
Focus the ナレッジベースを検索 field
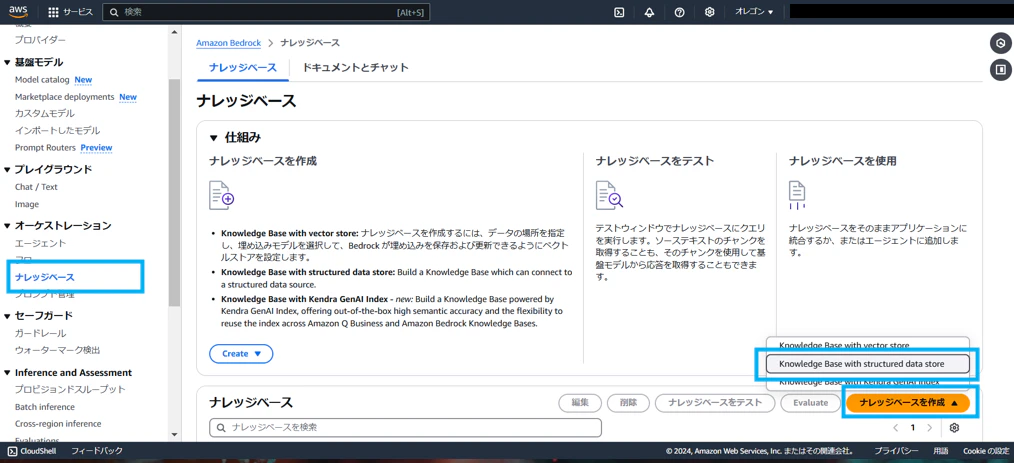(x=405, y=427)
